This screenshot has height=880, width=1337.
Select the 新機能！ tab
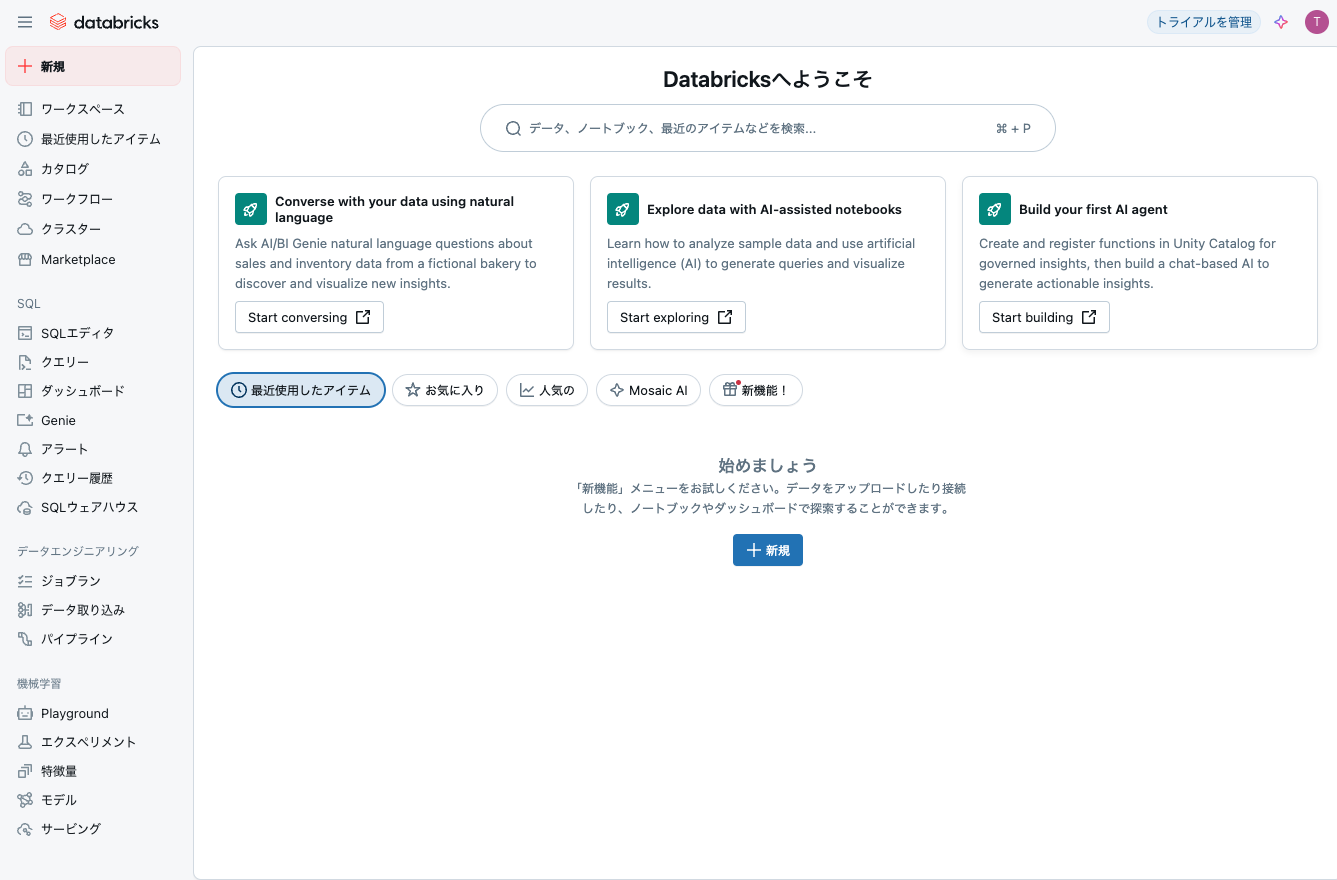[756, 390]
